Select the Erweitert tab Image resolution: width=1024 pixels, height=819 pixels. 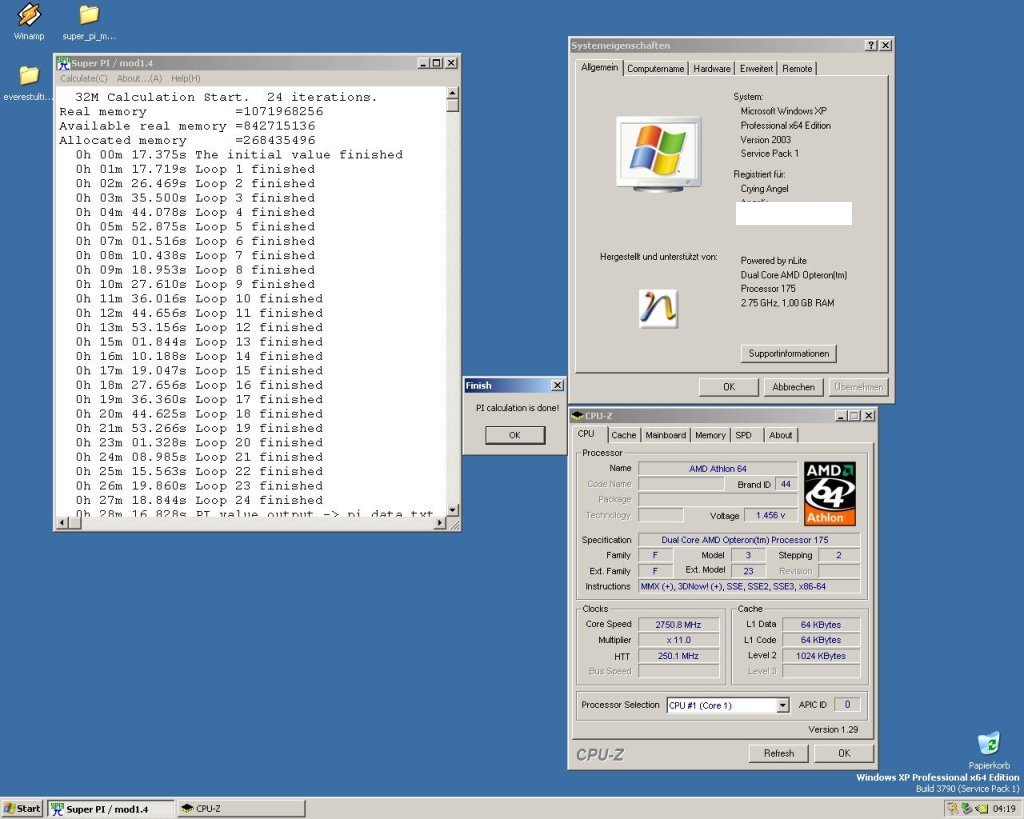pos(756,69)
